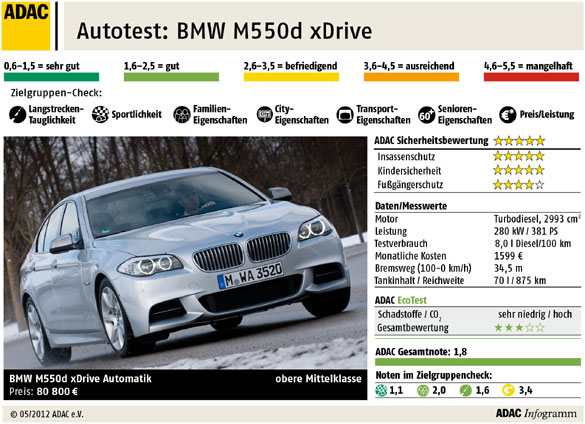585x424 pixels.
Task: Click the green family icon beside 2,0
Action: [423, 390]
